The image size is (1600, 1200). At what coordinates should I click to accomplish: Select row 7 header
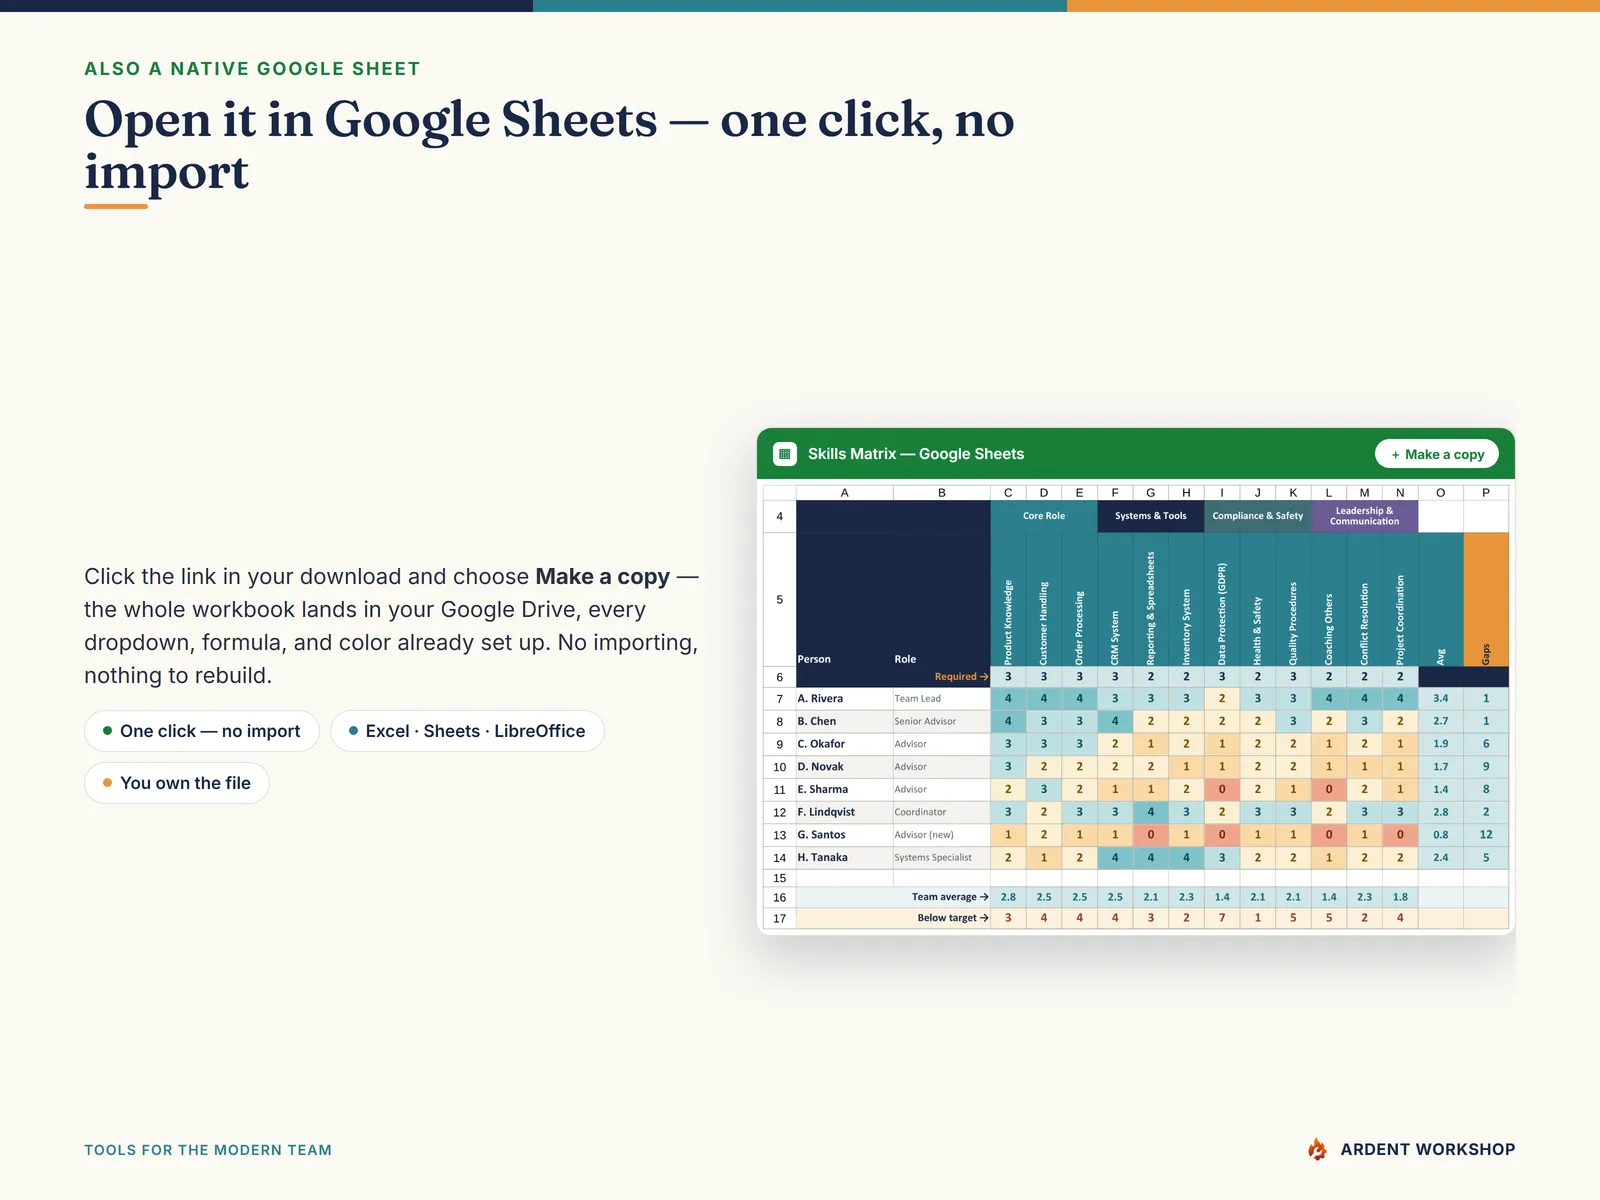[780, 699]
